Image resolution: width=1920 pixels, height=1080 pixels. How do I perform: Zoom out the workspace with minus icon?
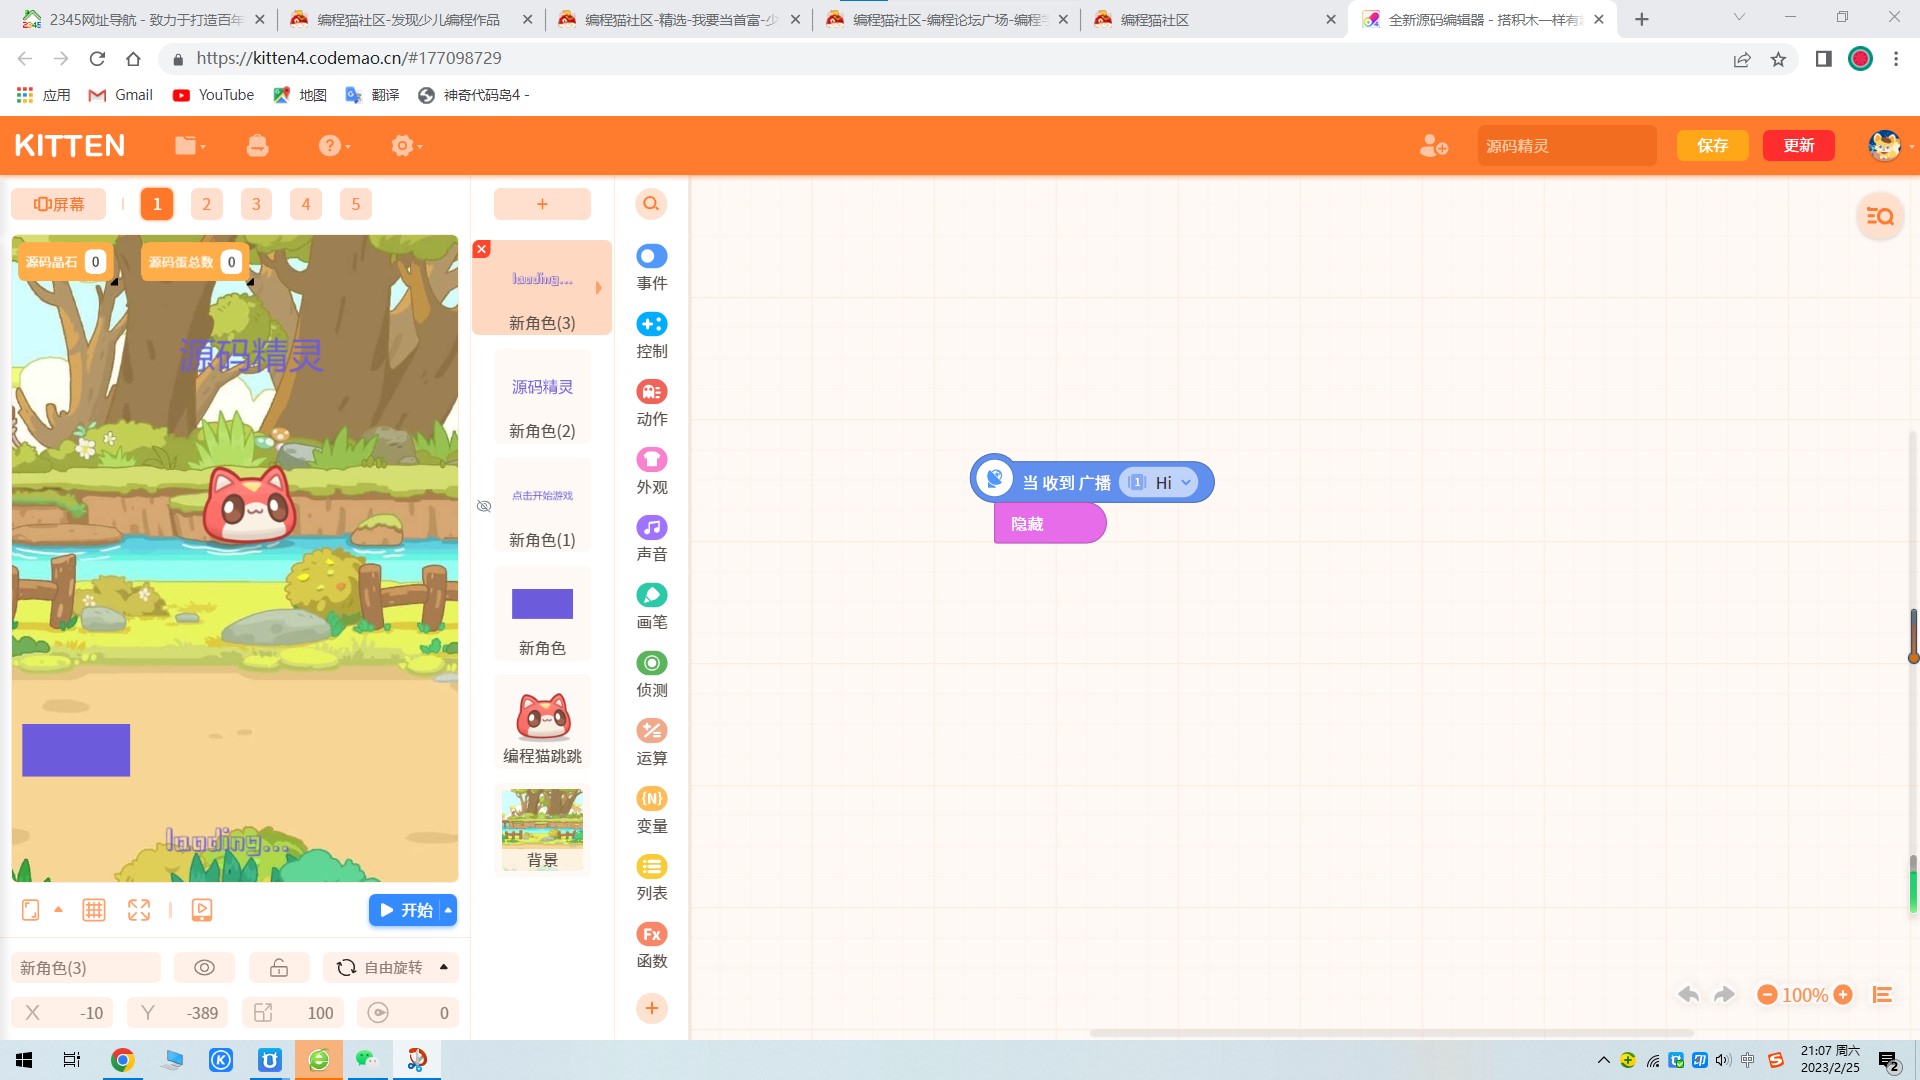(1767, 995)
